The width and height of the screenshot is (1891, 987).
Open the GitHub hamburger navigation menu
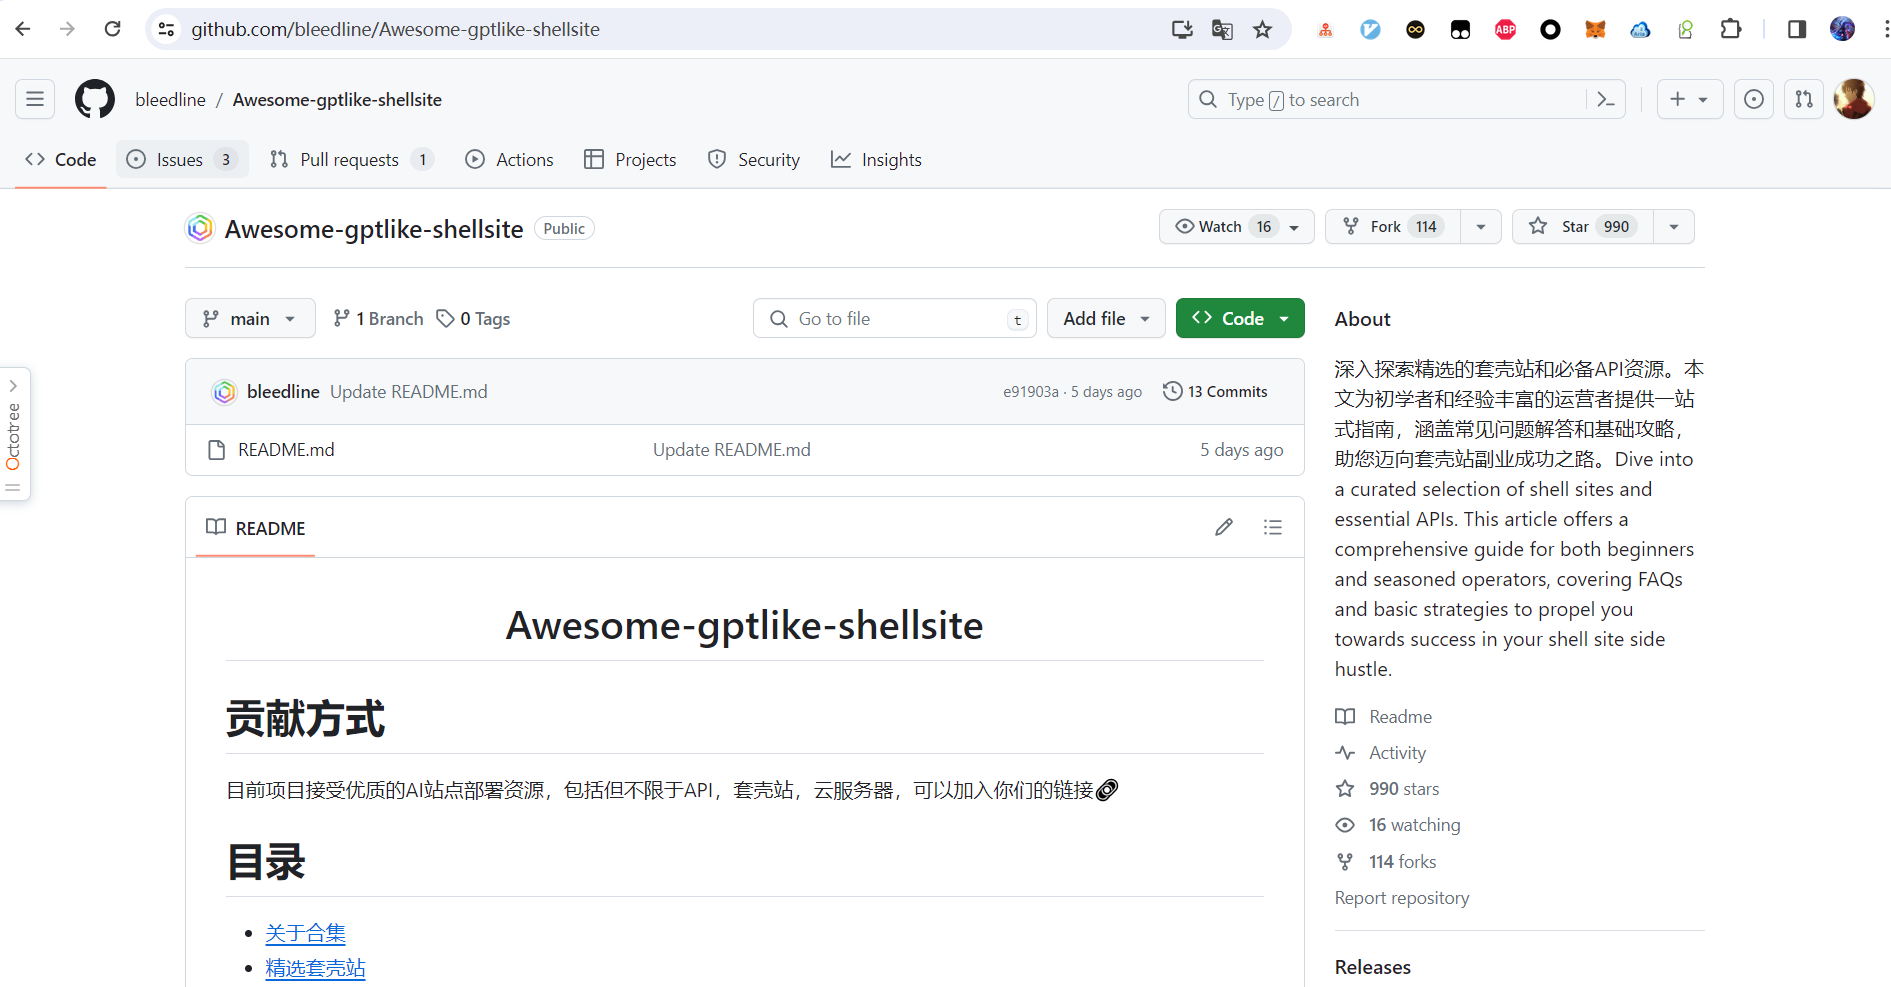tap(35, 99)
